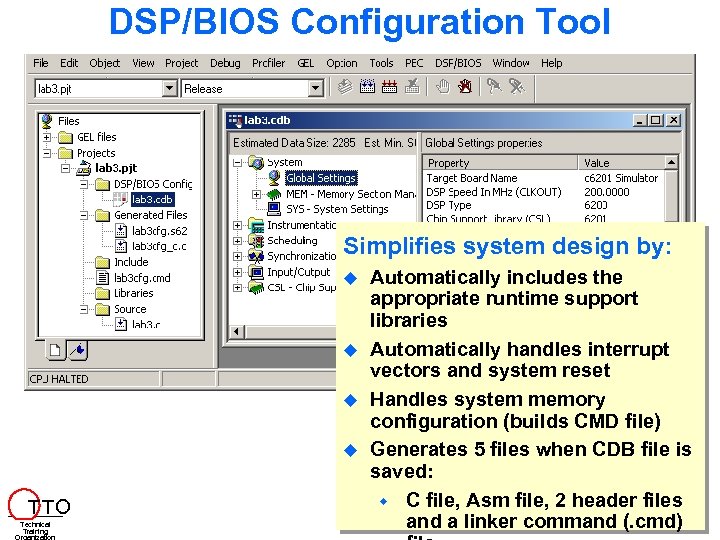Collapse the Projects folder
720x540 pixels.
click(x=47, y=153)
